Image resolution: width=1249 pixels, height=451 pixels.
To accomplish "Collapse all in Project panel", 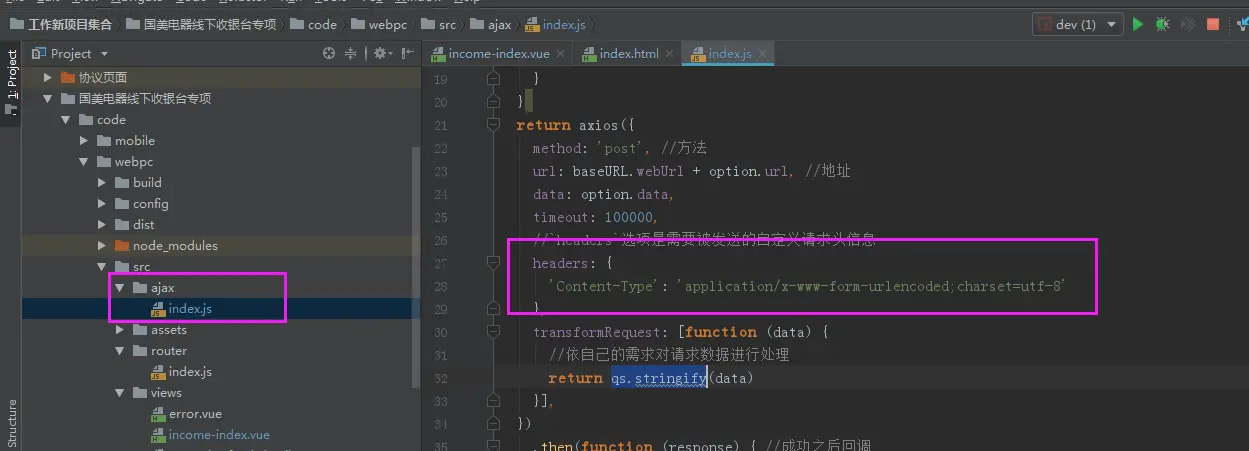I will point(351,53).
